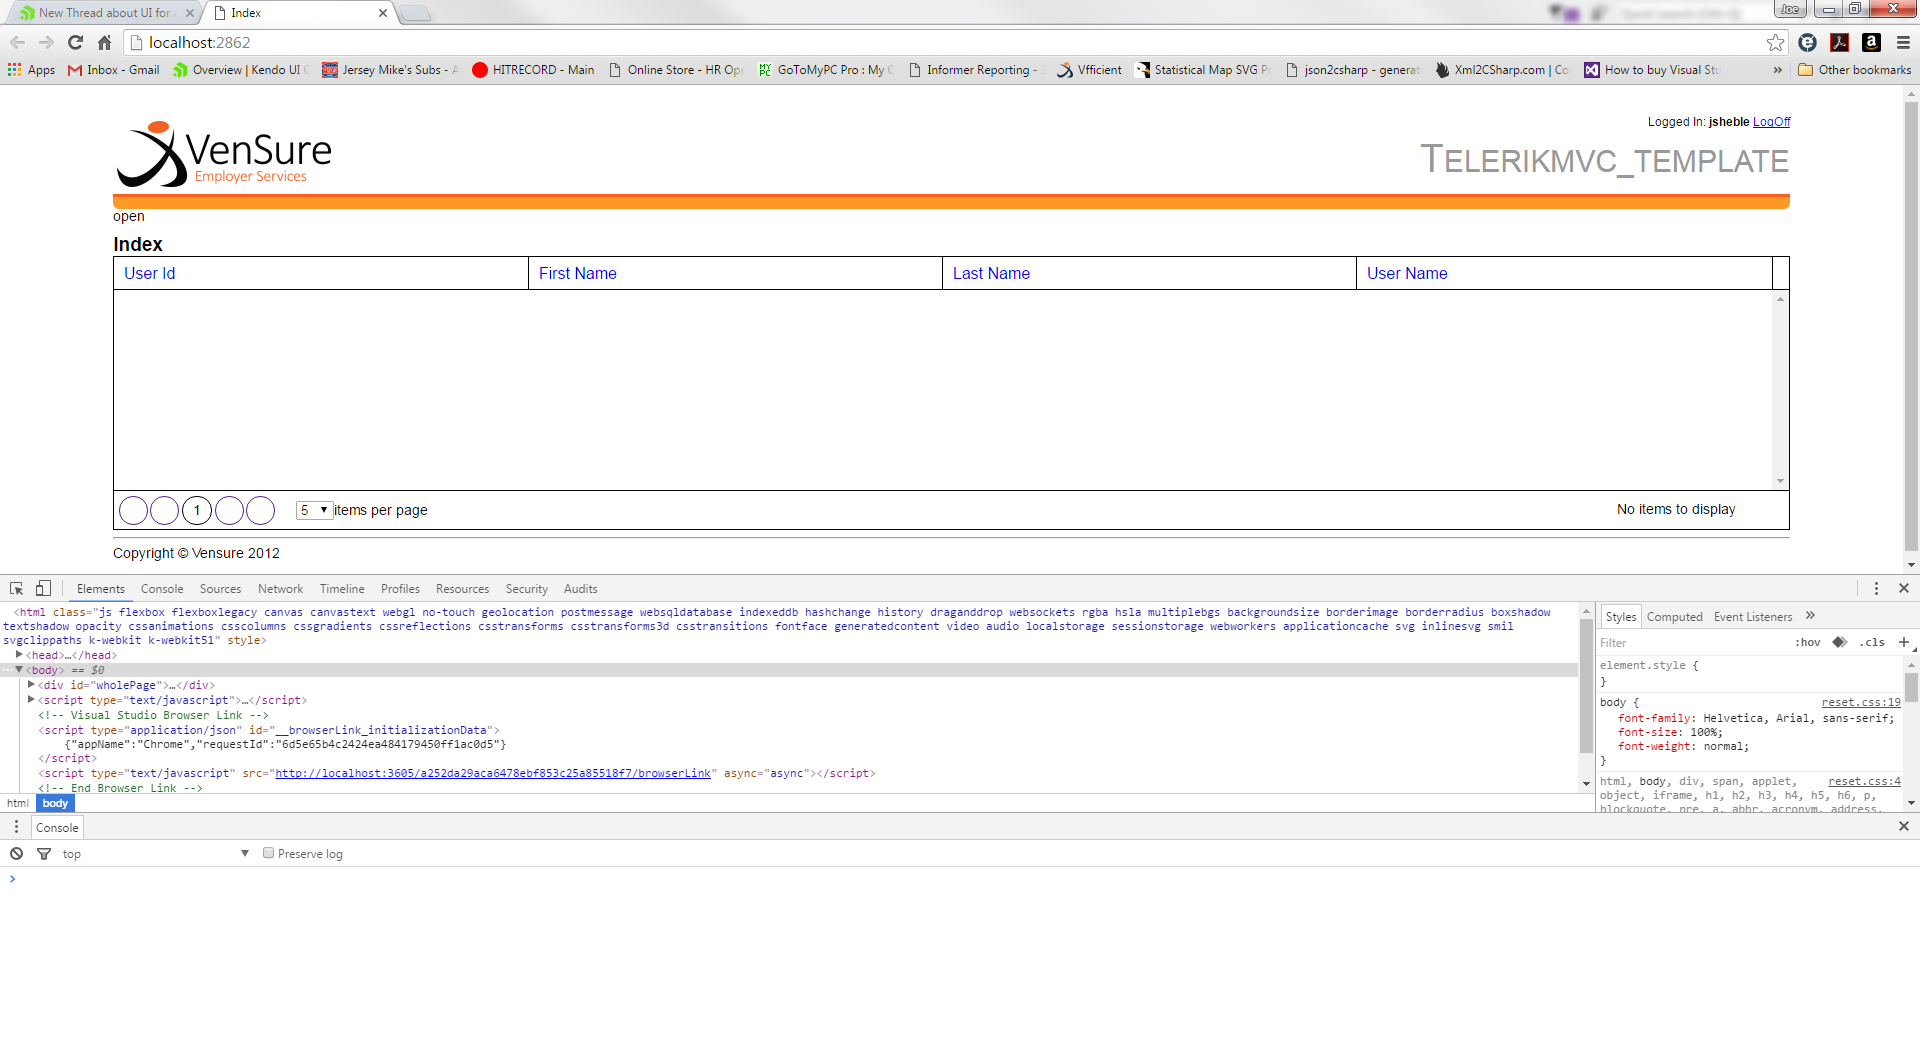Viewport: 1920px width, 1040px height.
Task: Open the console execution context dropdown
Action: click(x=155, y=853)
